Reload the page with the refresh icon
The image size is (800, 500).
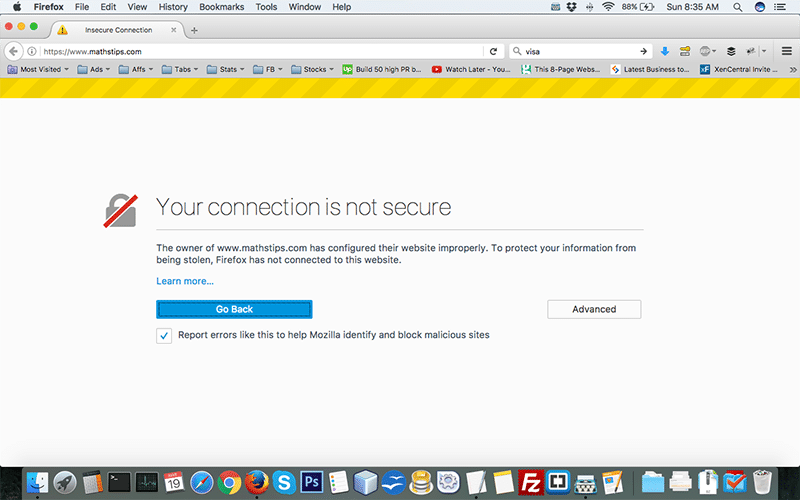(x=493, y=52)
